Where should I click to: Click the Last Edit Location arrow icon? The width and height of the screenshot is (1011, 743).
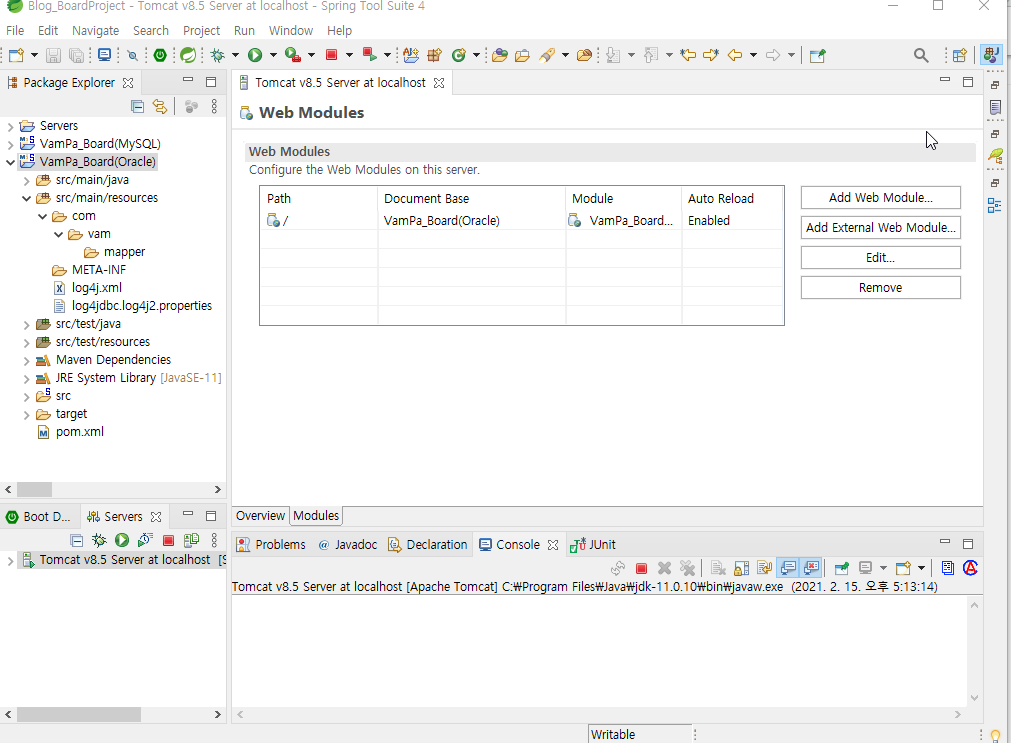click(x=688, y=55)
